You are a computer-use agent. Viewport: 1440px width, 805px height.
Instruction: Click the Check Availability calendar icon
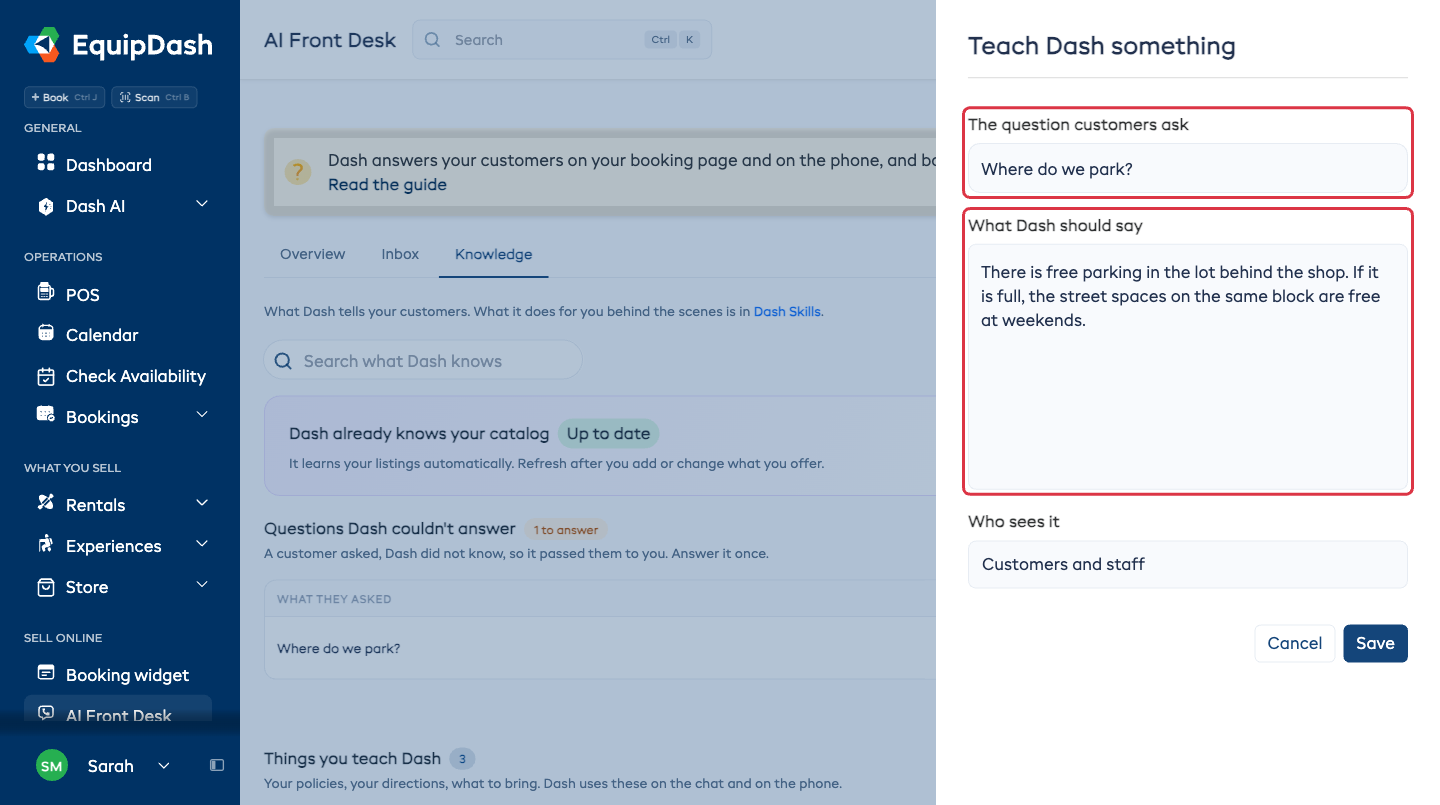coord(45,376)
